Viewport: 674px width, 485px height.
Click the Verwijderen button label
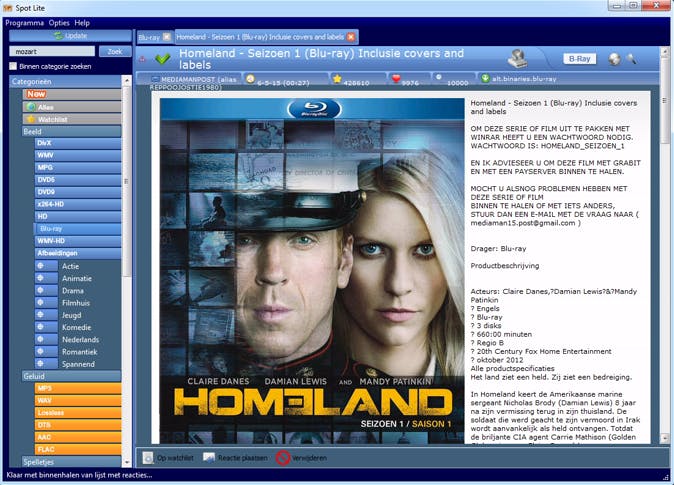point(309,458)
